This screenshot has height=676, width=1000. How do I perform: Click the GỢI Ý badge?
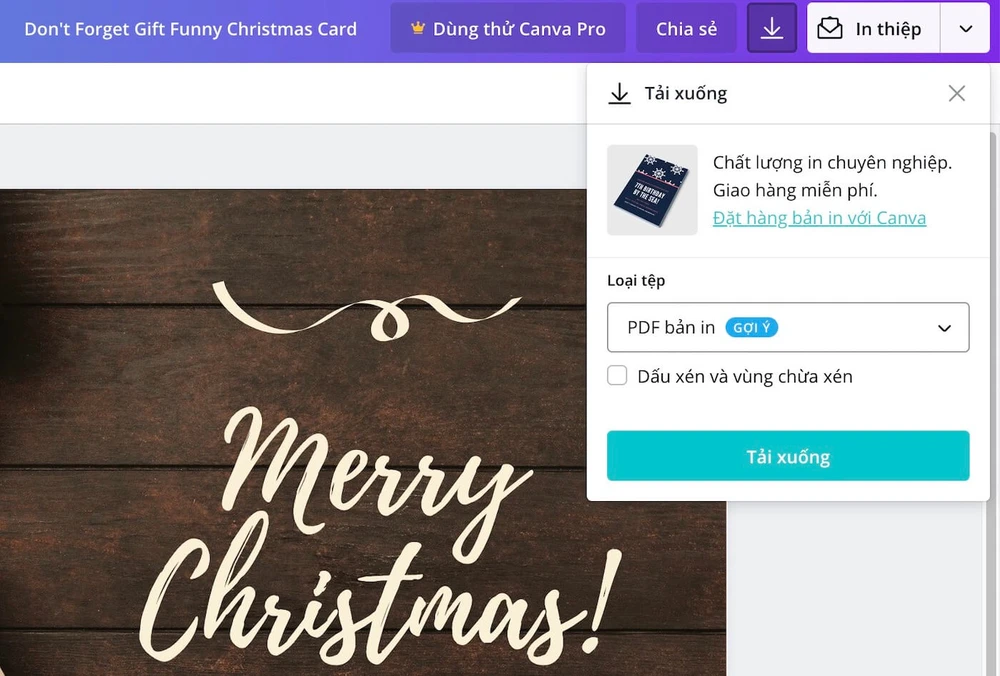pos(752,327)
